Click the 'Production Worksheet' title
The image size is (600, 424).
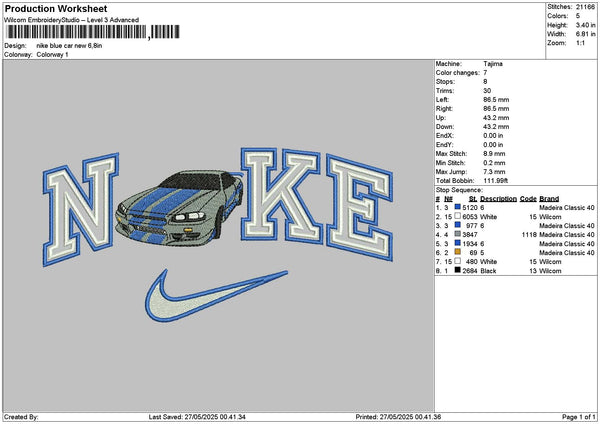click(56, 9)
